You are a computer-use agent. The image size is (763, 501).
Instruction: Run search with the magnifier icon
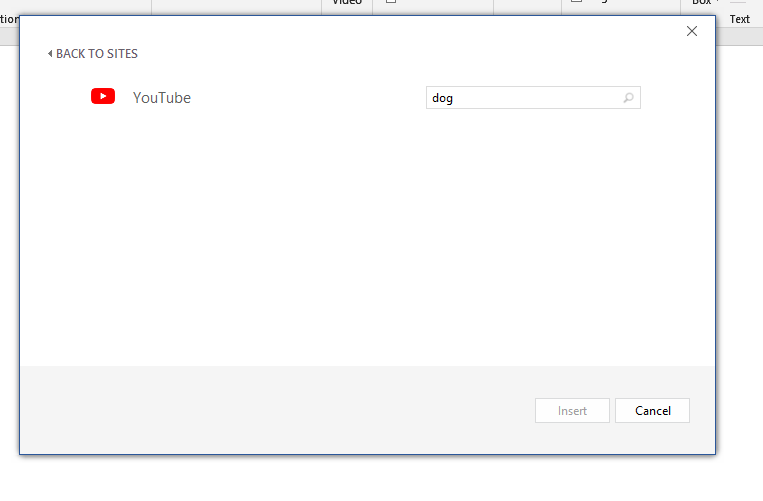click(x=629, y=98)
